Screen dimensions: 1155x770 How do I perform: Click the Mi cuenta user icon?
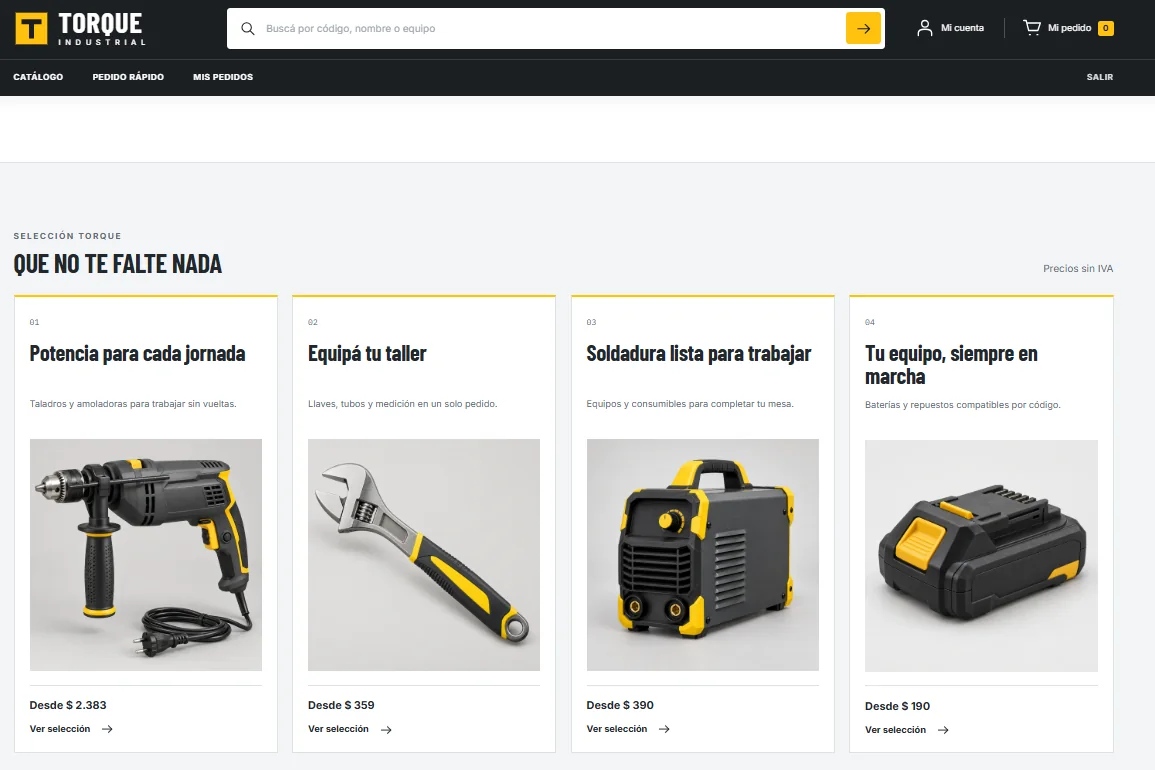point(924,28)
